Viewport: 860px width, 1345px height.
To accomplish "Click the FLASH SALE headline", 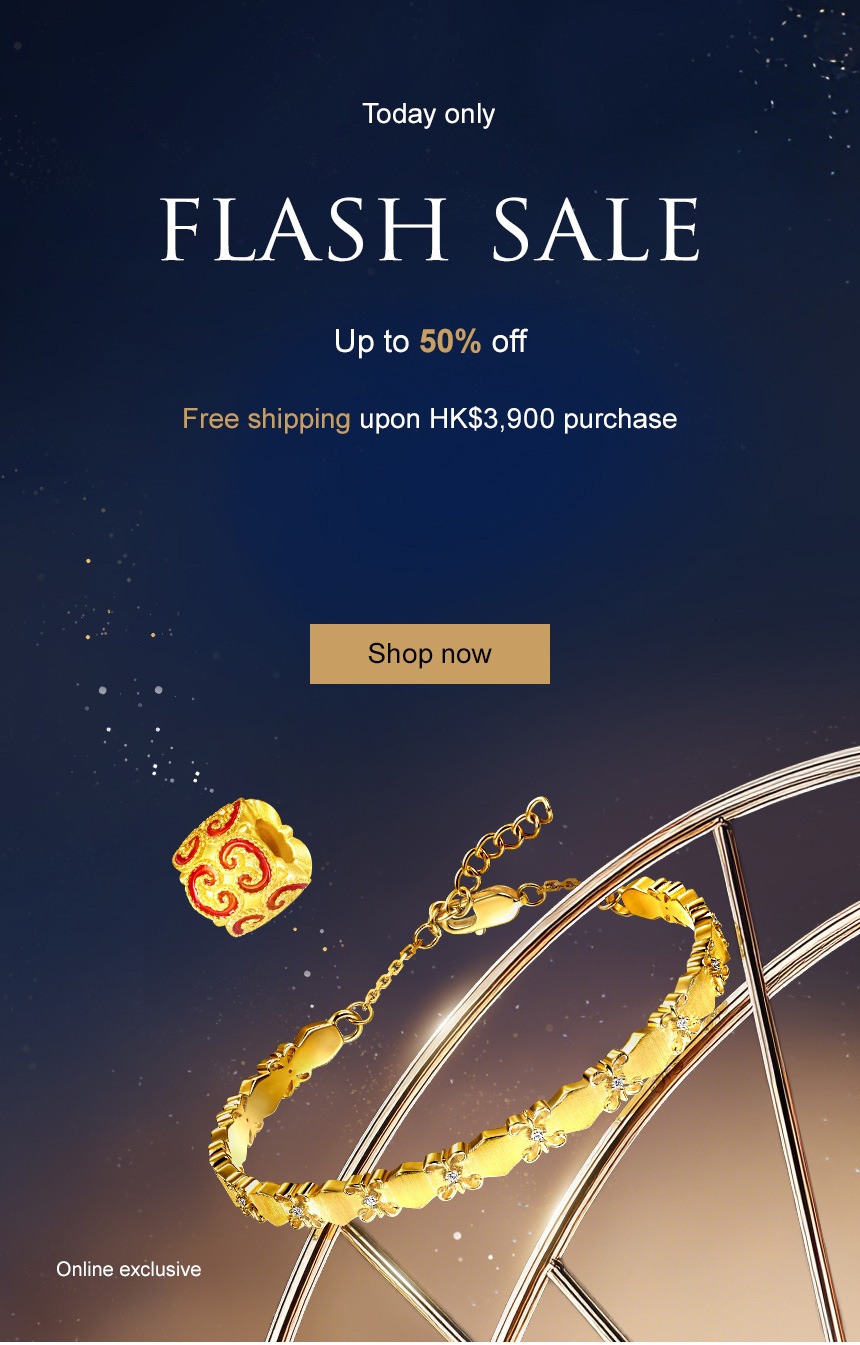I will coord(430,230).
